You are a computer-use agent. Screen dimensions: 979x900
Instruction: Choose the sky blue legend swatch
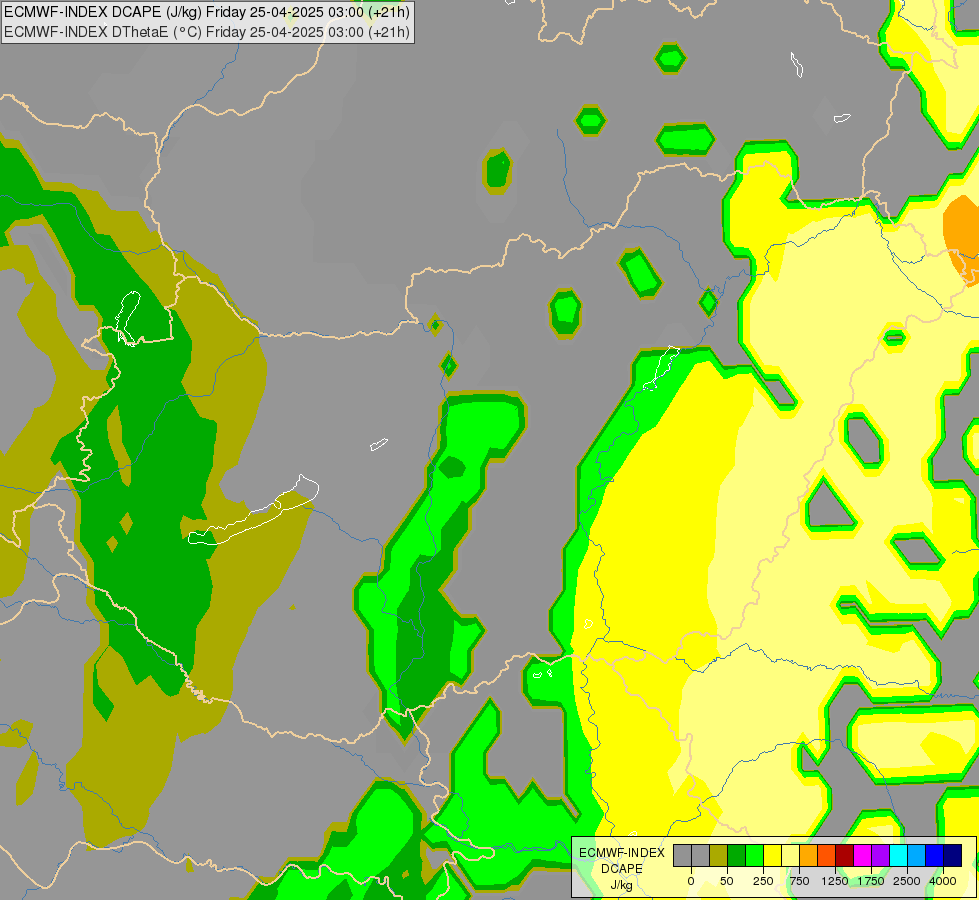click(917, 856)
